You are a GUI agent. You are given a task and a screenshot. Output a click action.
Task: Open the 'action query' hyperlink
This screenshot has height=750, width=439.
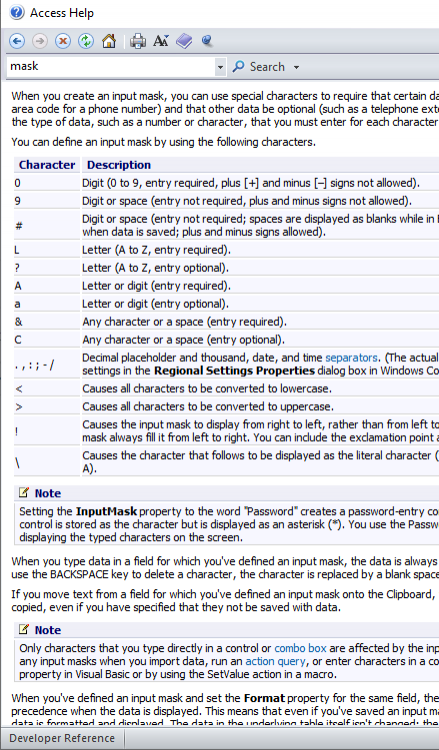click(x=275, y=662)
